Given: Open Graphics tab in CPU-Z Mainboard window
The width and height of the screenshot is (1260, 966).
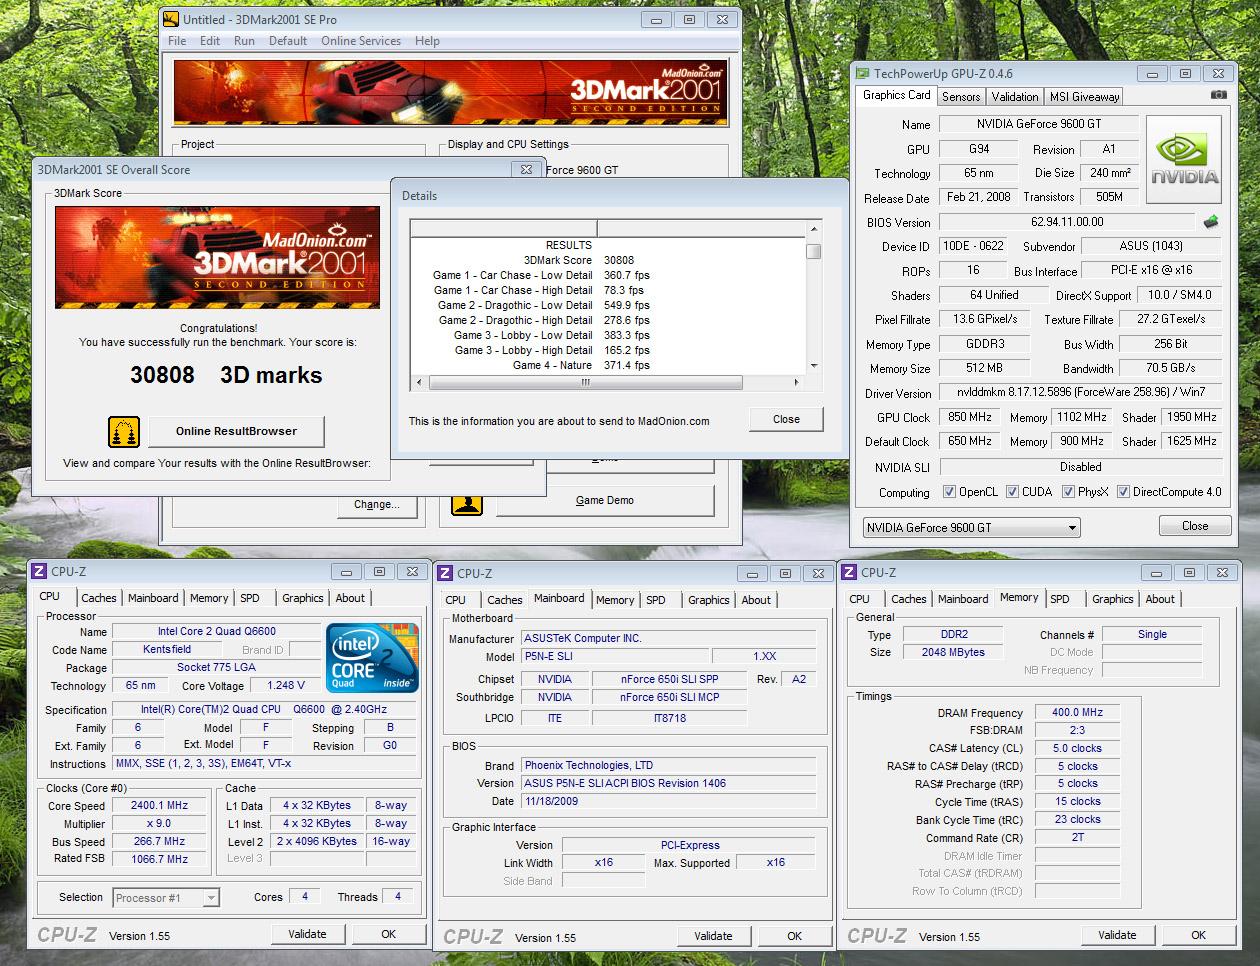Looking at the screenshot, I should pyautogui.click(x=709, y=600).
